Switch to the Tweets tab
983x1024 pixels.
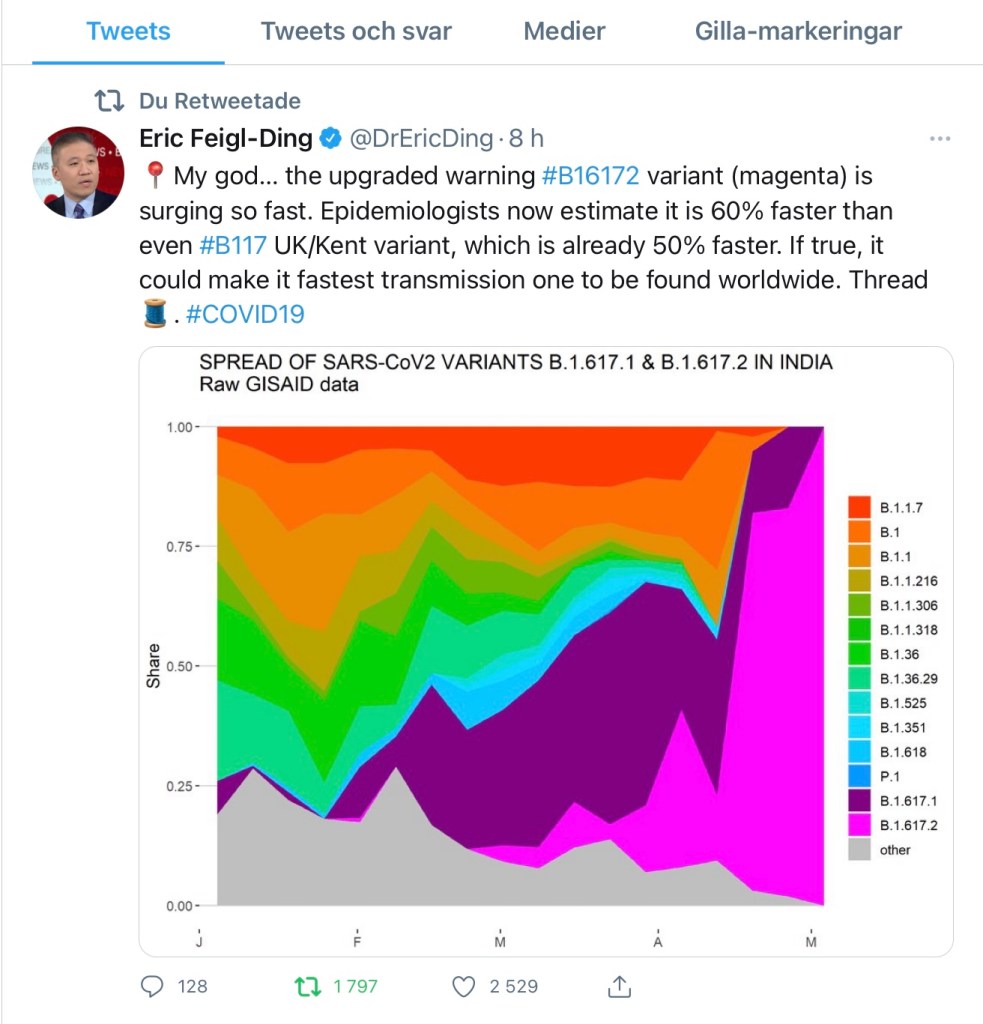coord(127,31)
